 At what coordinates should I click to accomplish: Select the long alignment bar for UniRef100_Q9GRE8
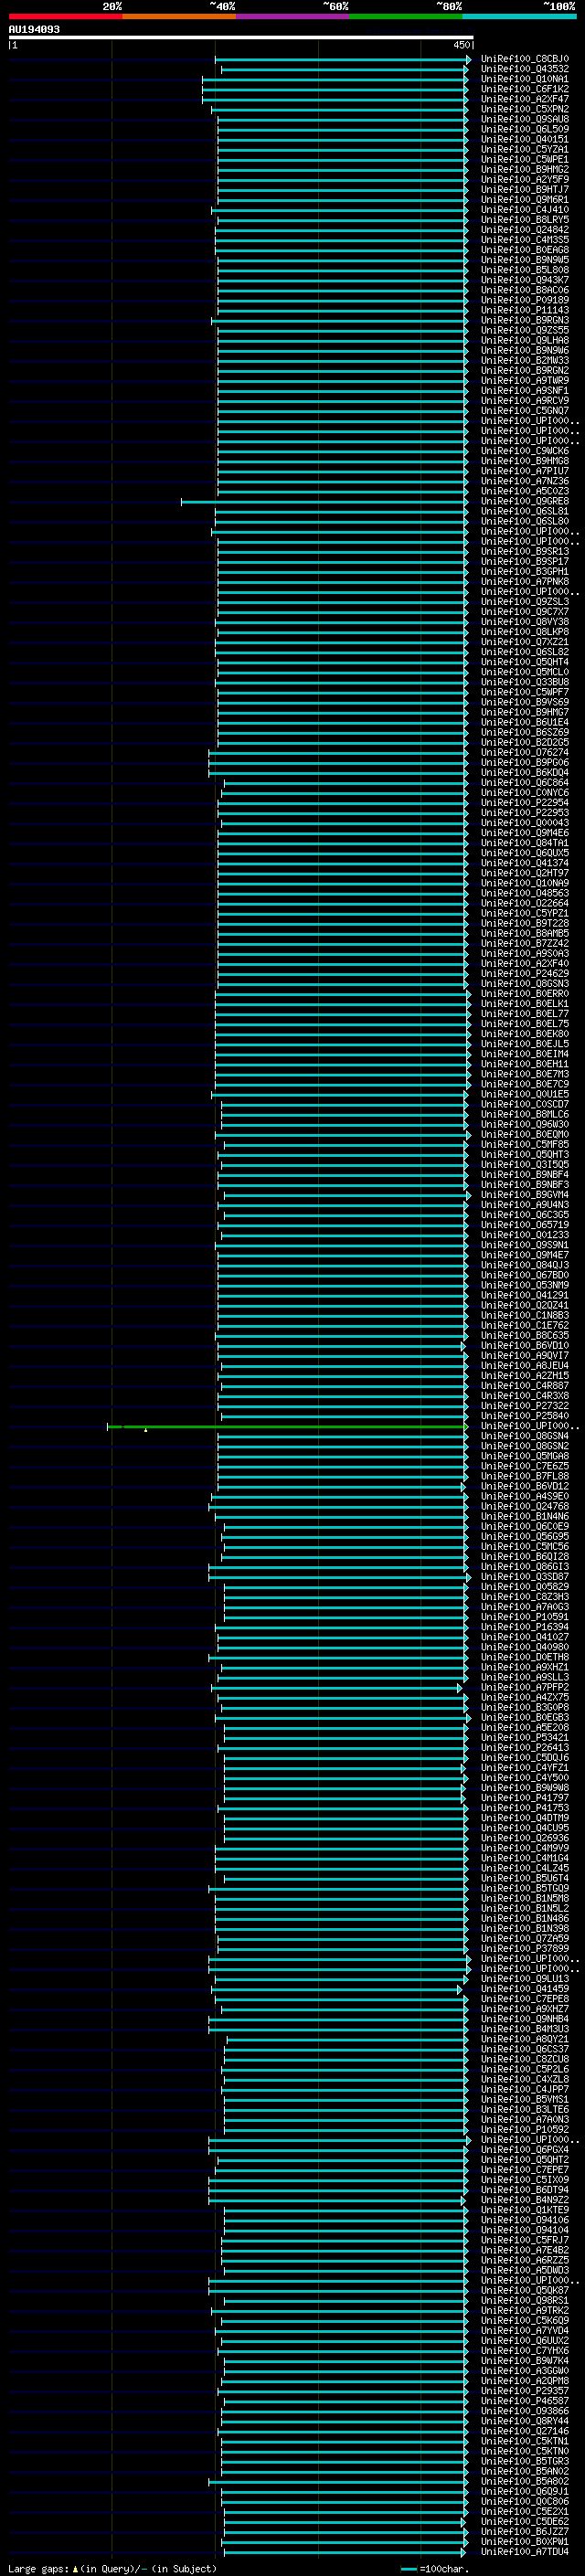[x=324, y=502]
